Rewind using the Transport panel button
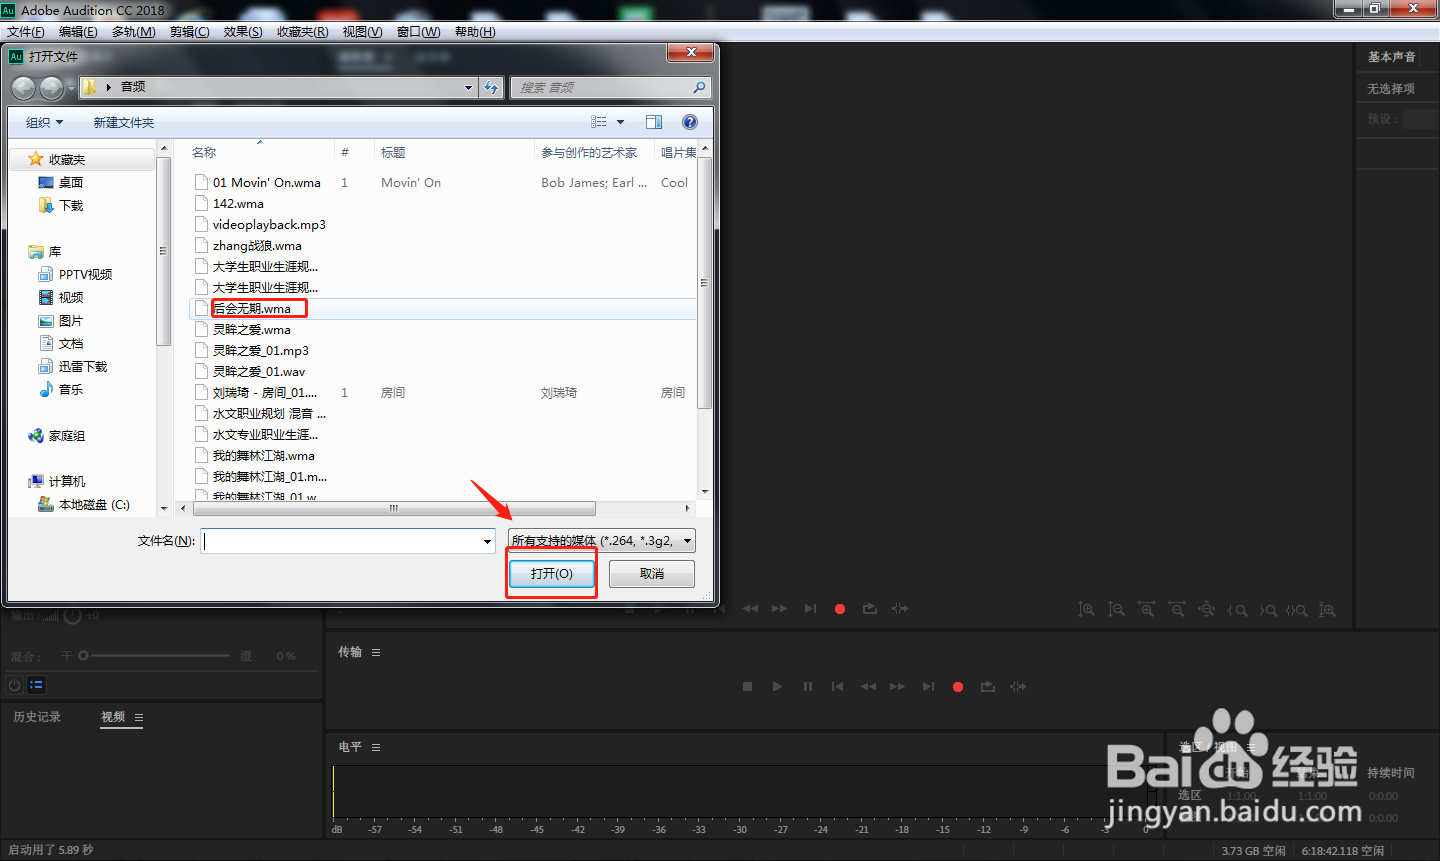This screenshot has height=861, width=1440. click(868, 687)
